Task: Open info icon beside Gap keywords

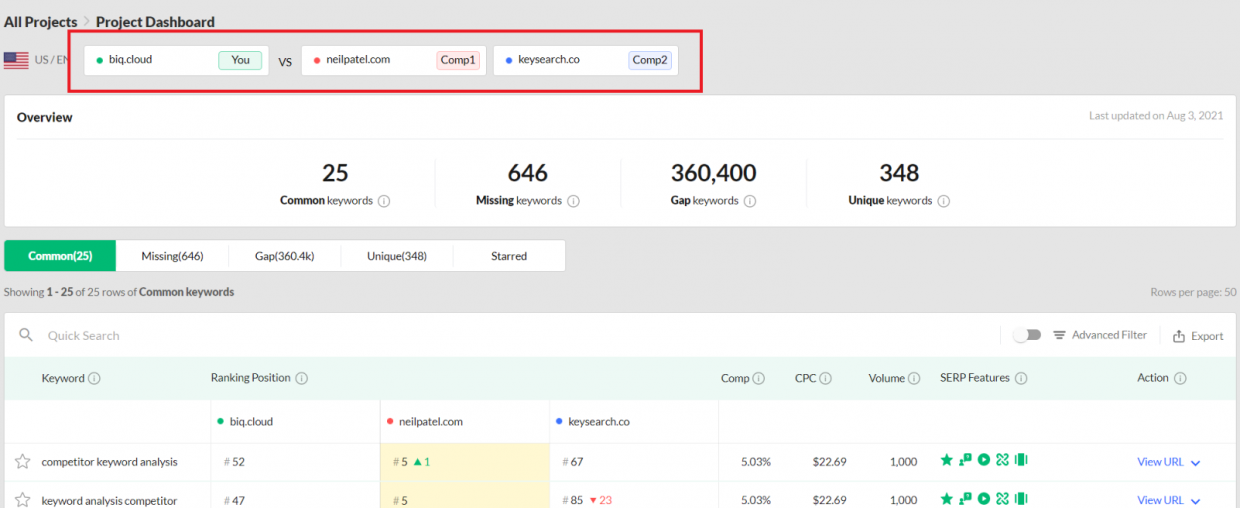Action: coord(750,201)
